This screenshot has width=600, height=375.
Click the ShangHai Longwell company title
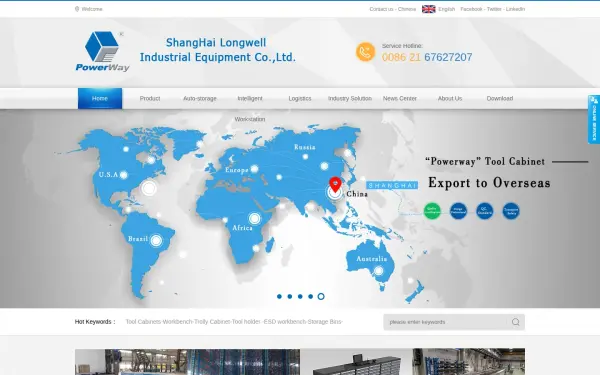[217, 50]
